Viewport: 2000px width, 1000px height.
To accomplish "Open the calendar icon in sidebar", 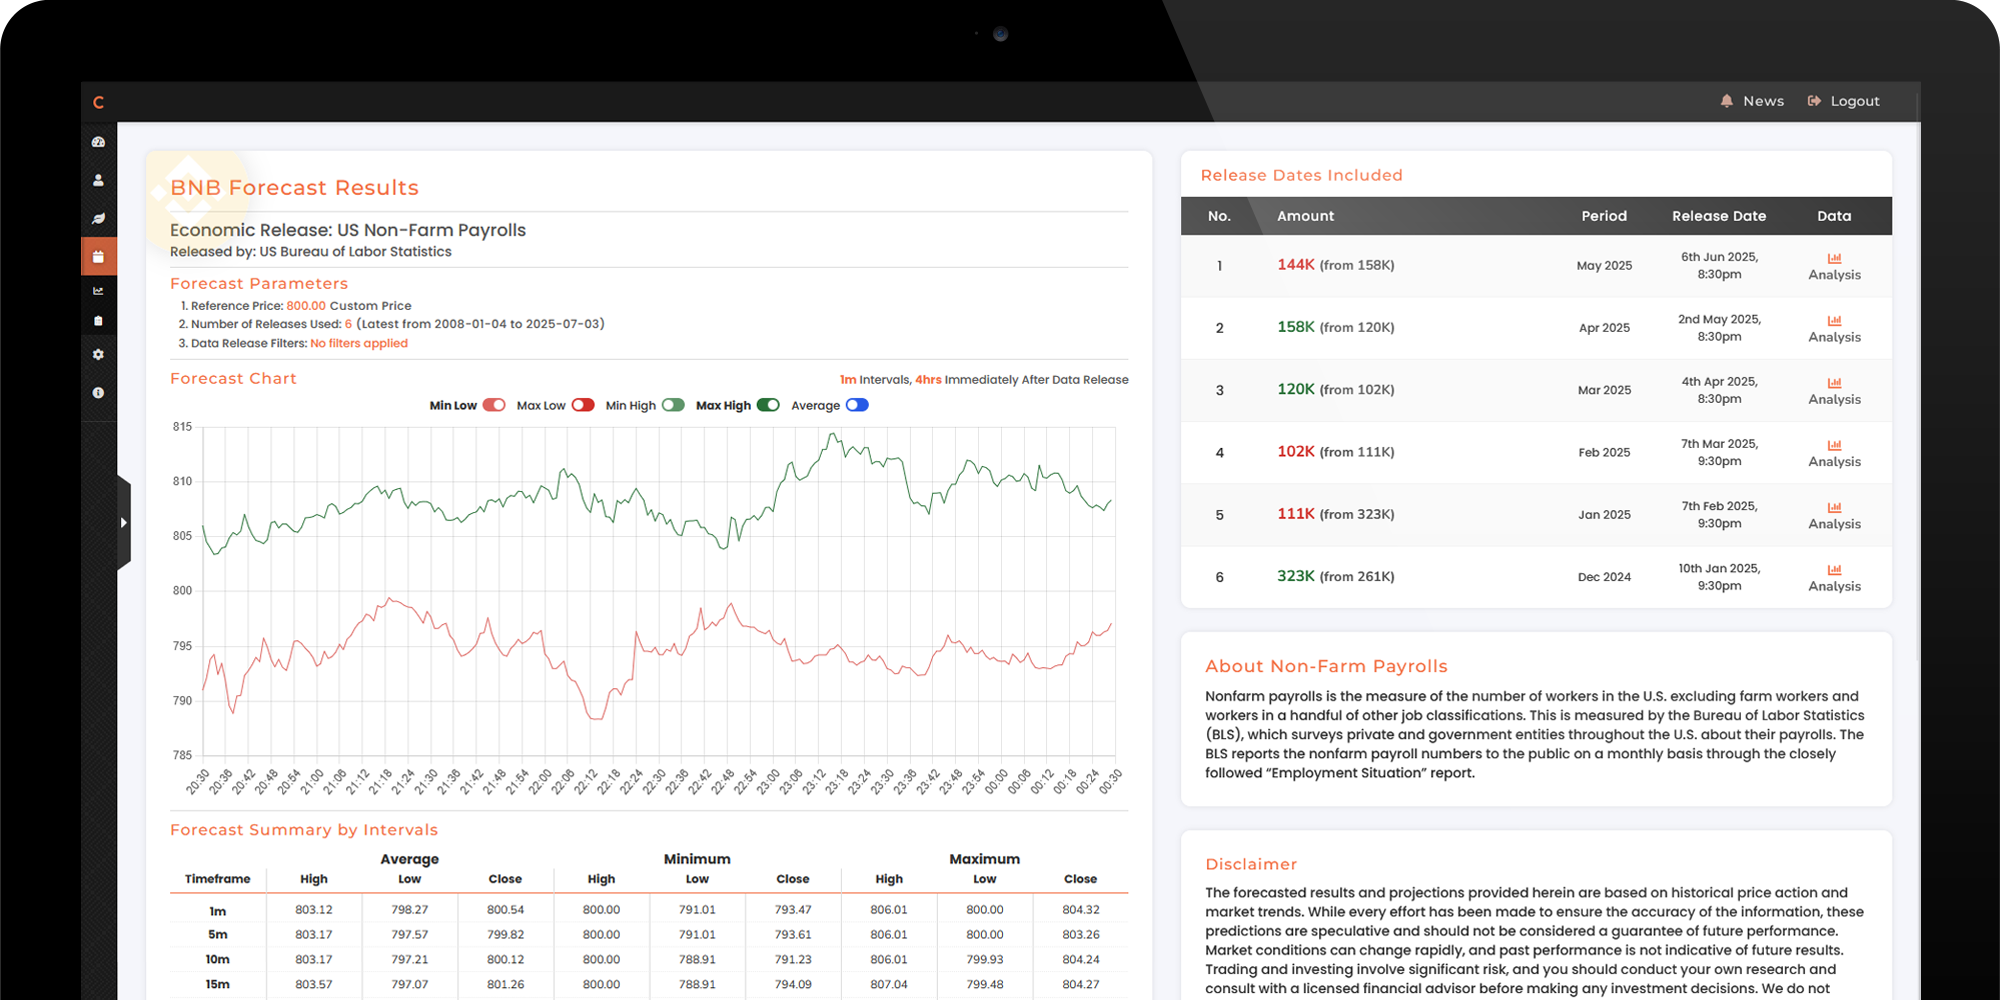I will click(98, 257).
